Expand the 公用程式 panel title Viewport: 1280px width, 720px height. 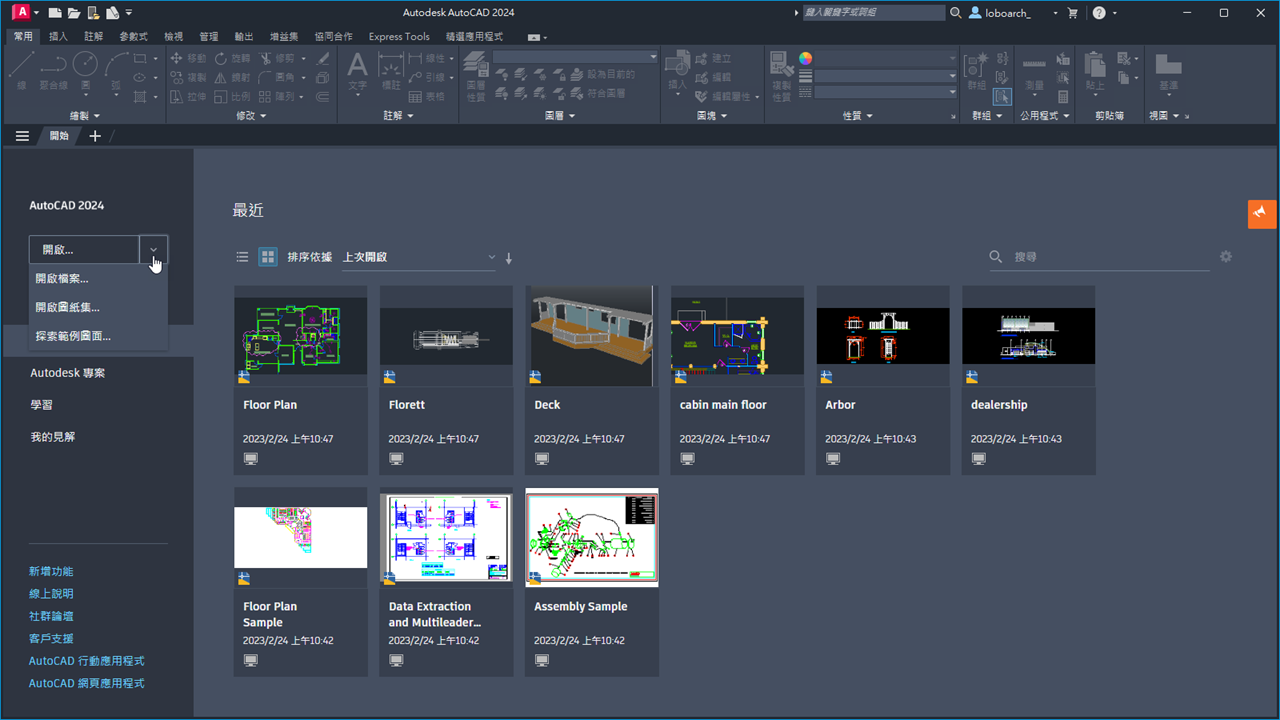click(1045, 116)
